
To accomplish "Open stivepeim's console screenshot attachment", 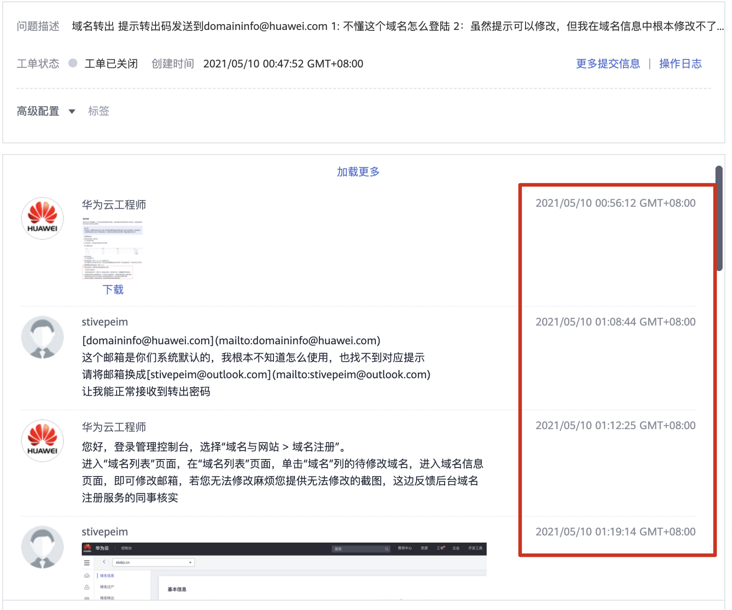I will (x=284, y=570).
